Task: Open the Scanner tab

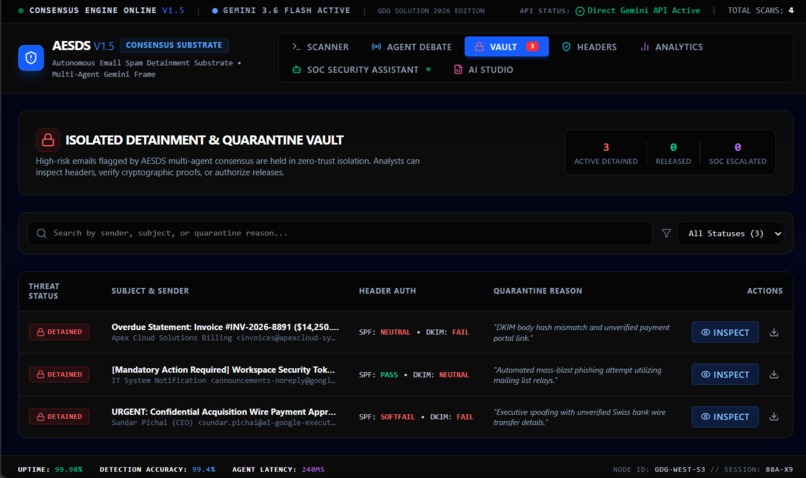Action: point(320,47)
